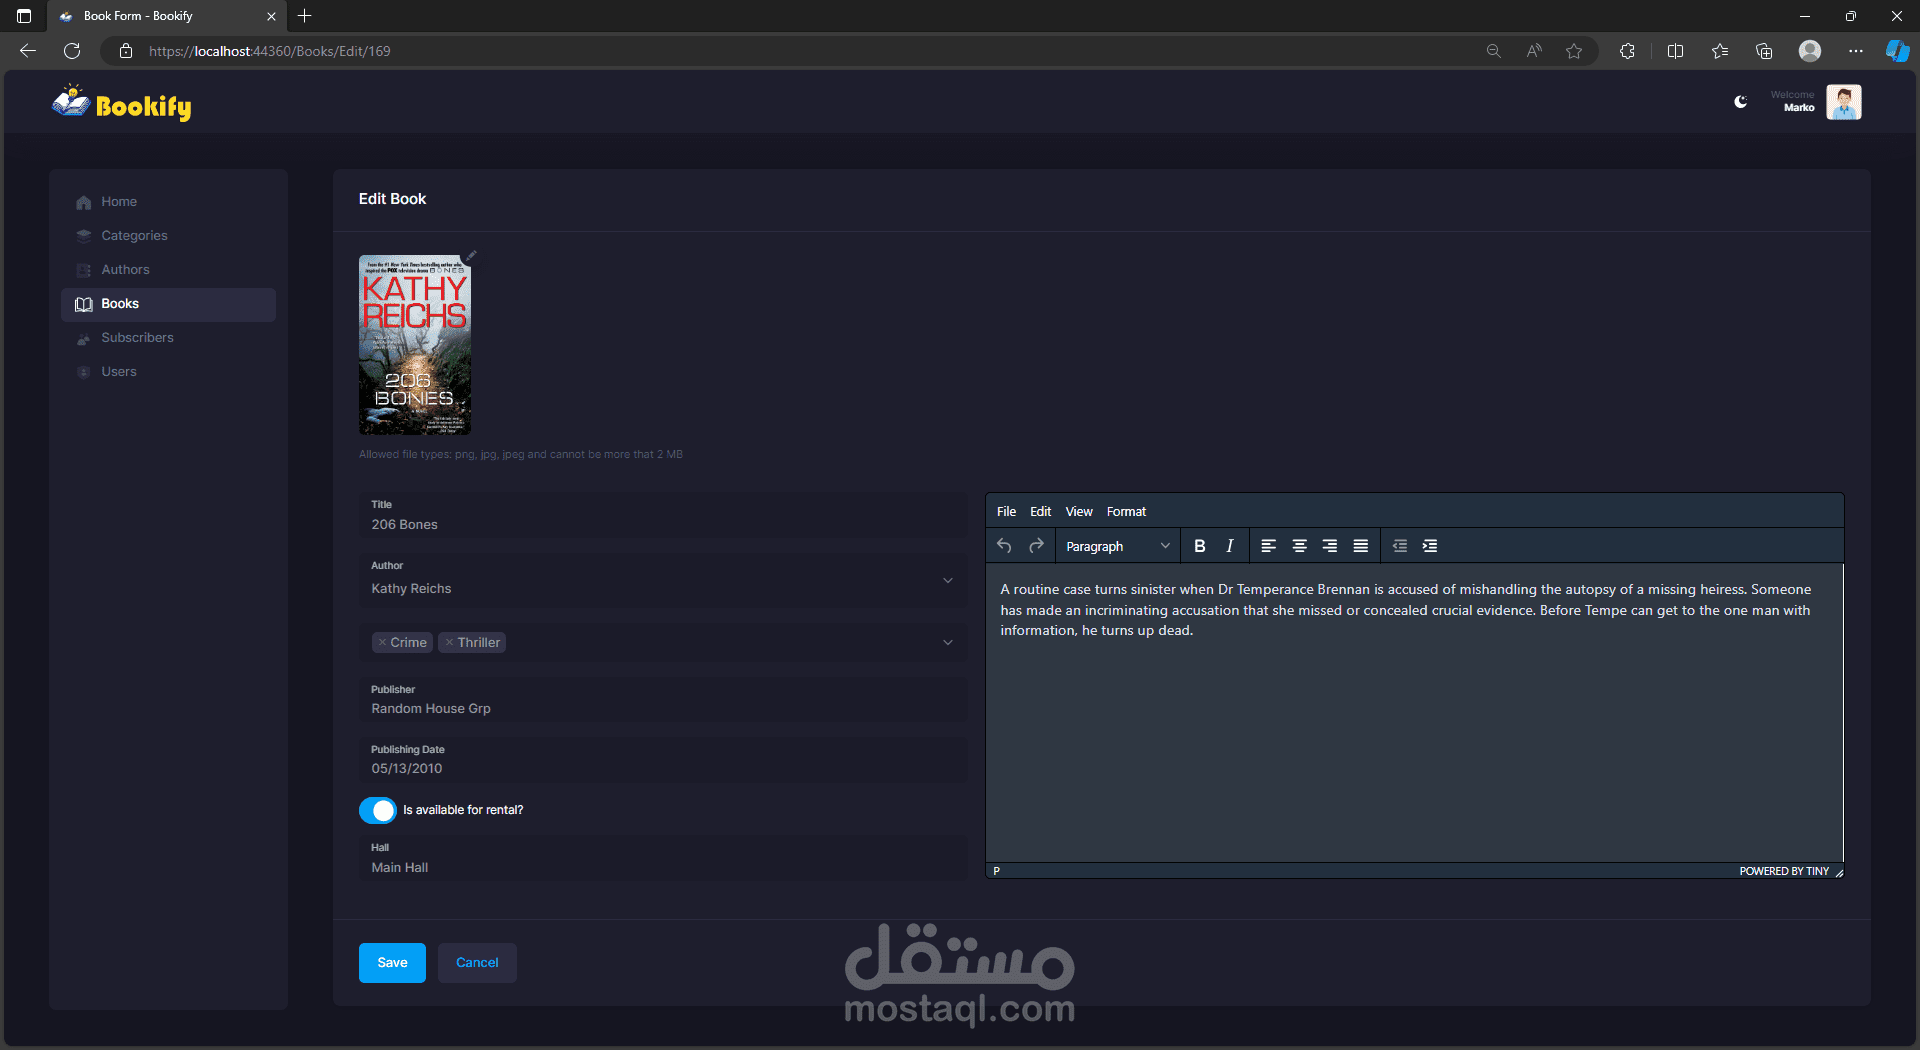Open Authors in sidebar
This screenshot has height=1050, width=1920.
(168, 270)
